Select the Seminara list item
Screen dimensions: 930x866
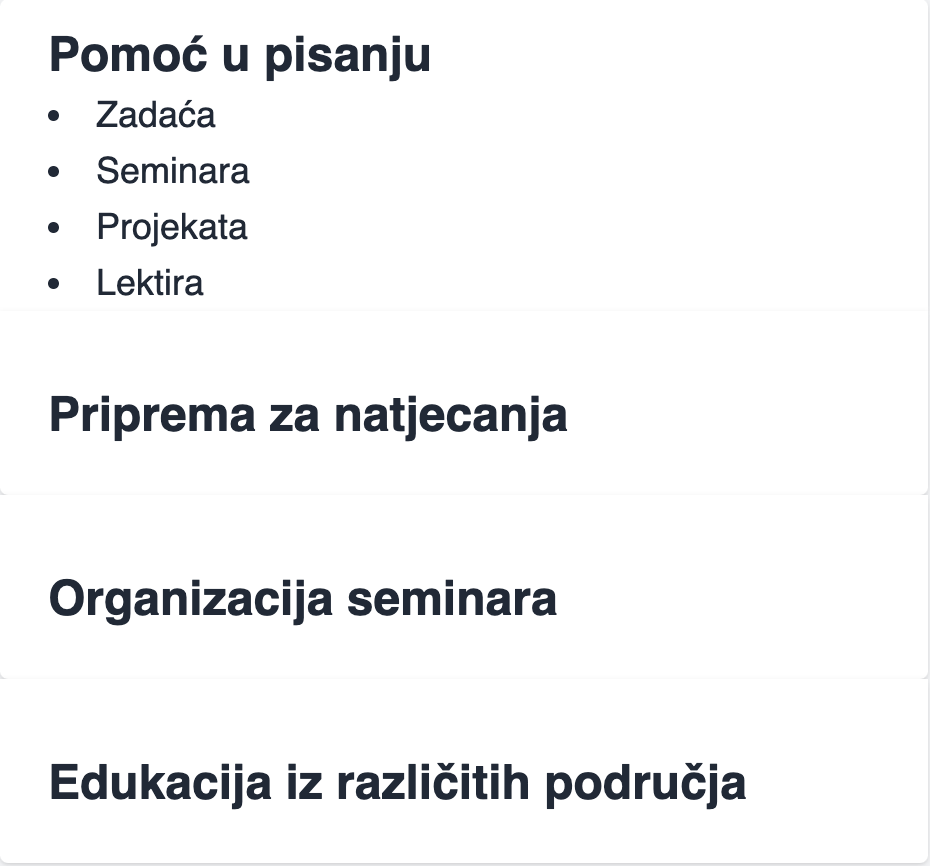[x=173, y=171]
